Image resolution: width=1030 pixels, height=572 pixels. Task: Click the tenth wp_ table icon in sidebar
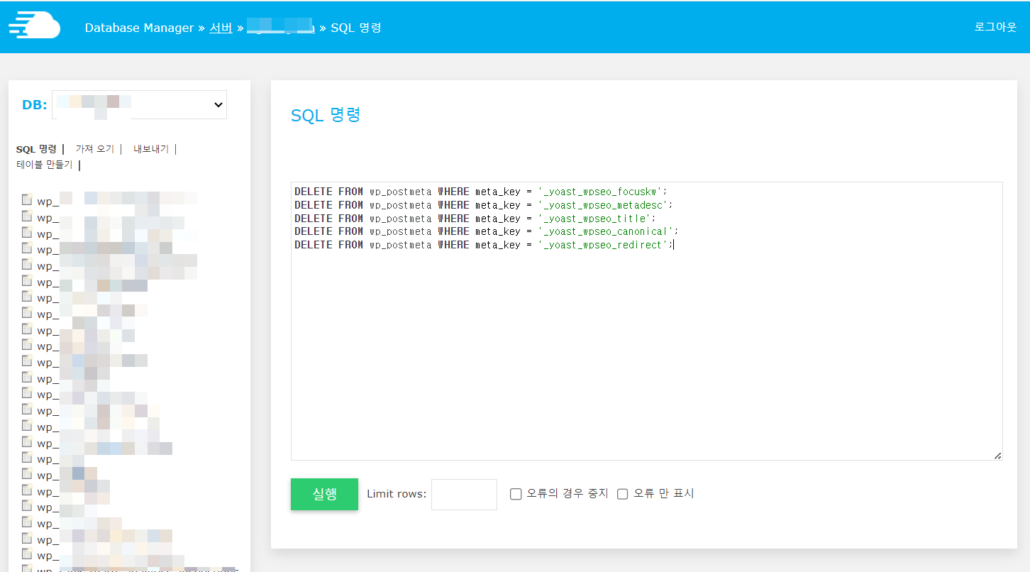pyautogui.click(x=26, y=345)
